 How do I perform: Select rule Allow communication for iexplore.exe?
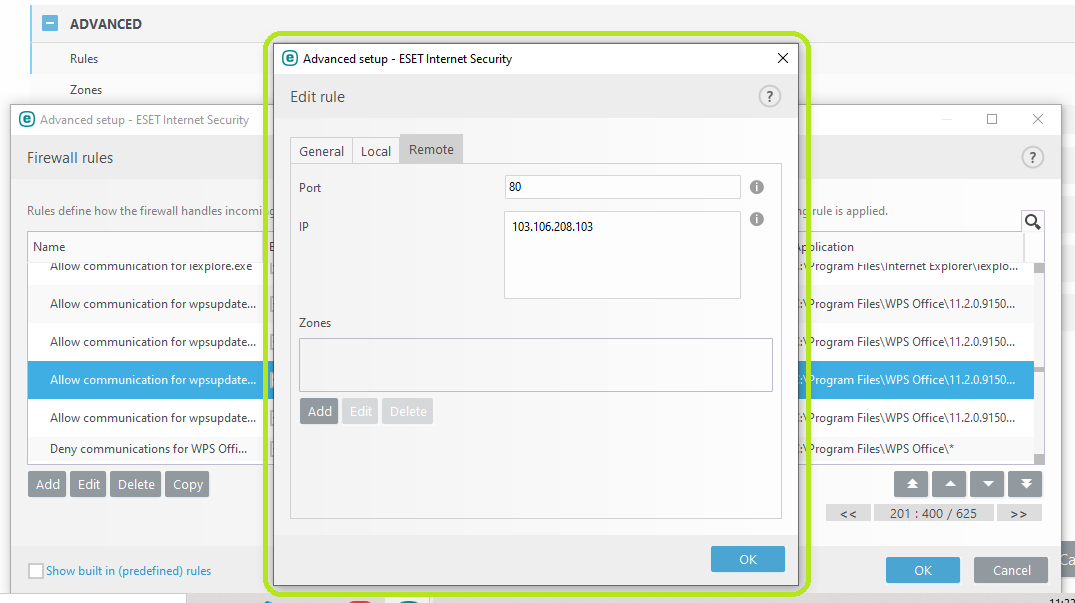(151, 267)
